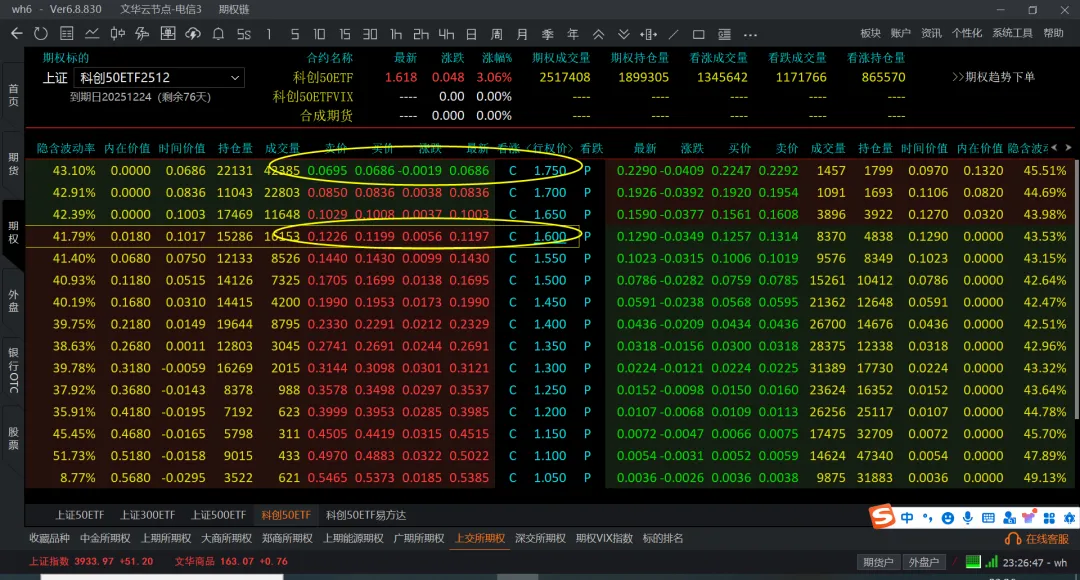Screen dimensions: 1080x580
Task: Click the 期权趋势下单 link
Action: pos(993,77)
